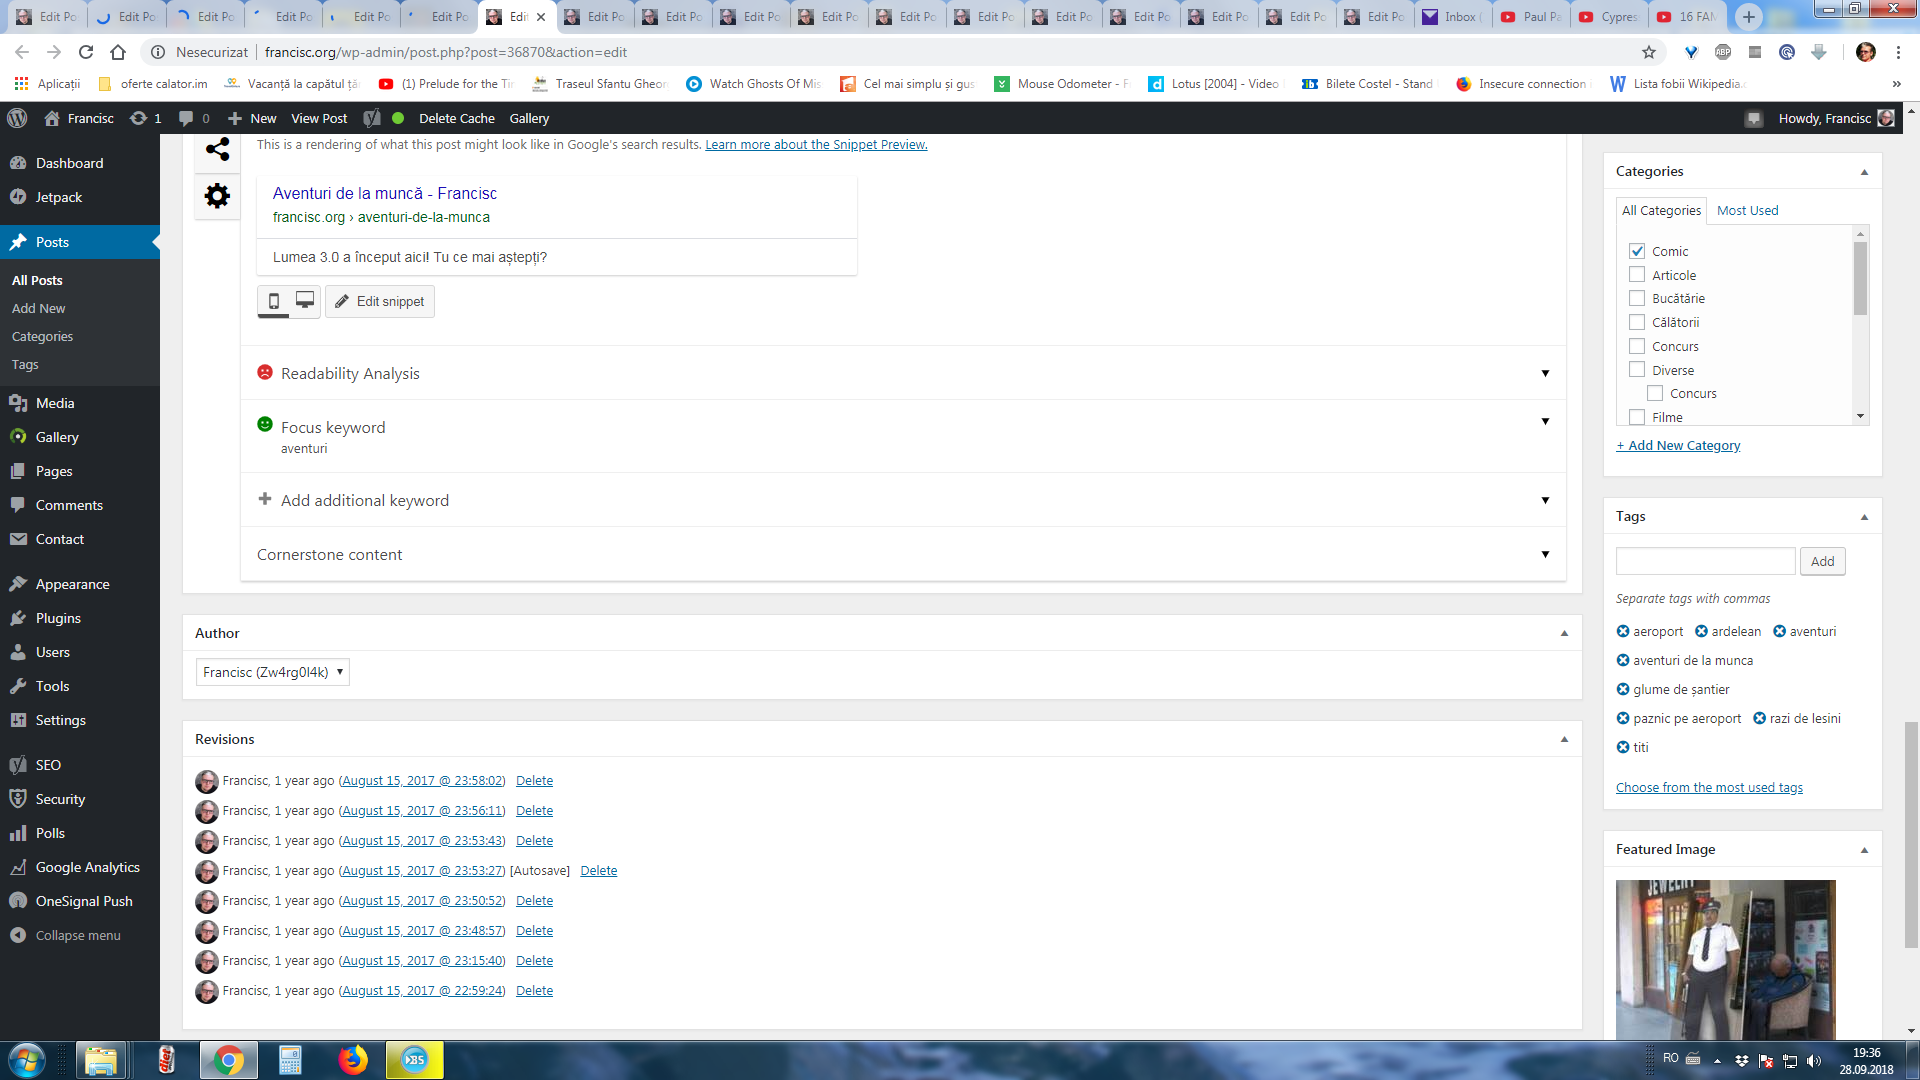The height and width of the screenshot is (1080, 1920).
Task: Switch snippet preview to desktop view
Action: click(x=305, y=301)
